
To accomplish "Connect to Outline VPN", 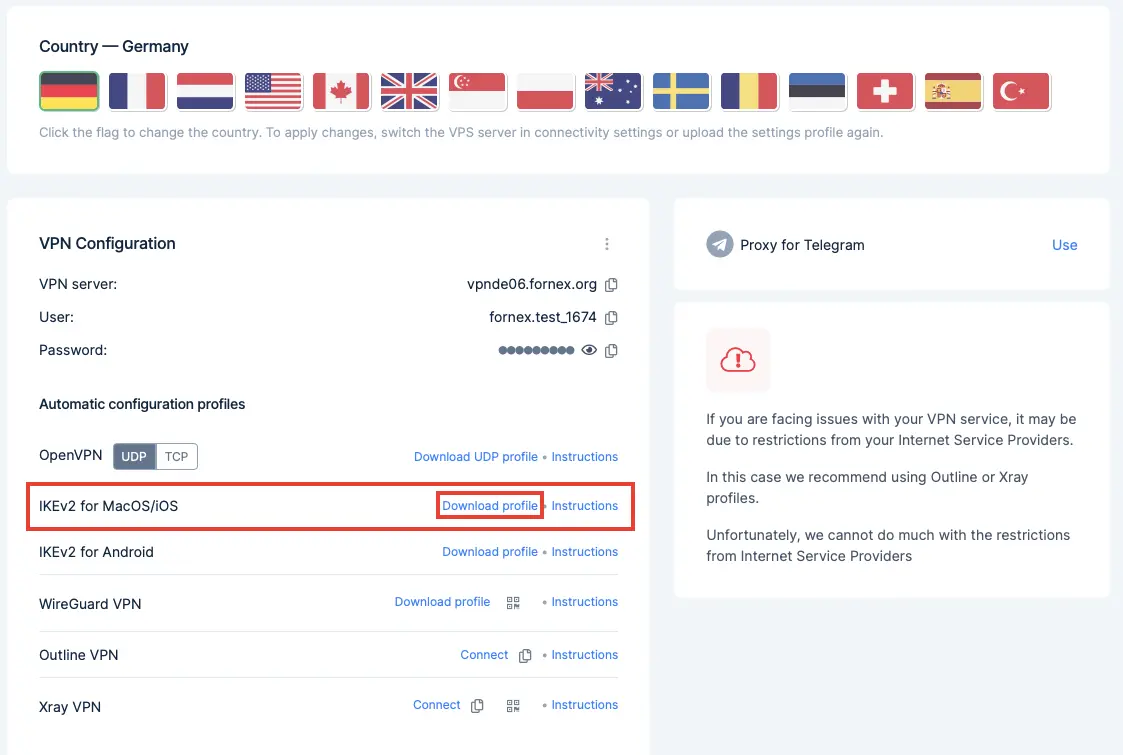I will point(484,655).
